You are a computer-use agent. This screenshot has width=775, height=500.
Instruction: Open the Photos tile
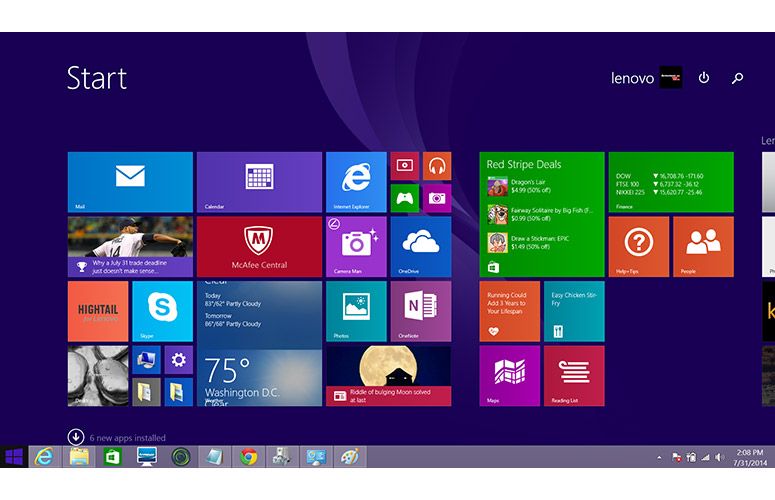pyautogui.click(x=356, y=311)
